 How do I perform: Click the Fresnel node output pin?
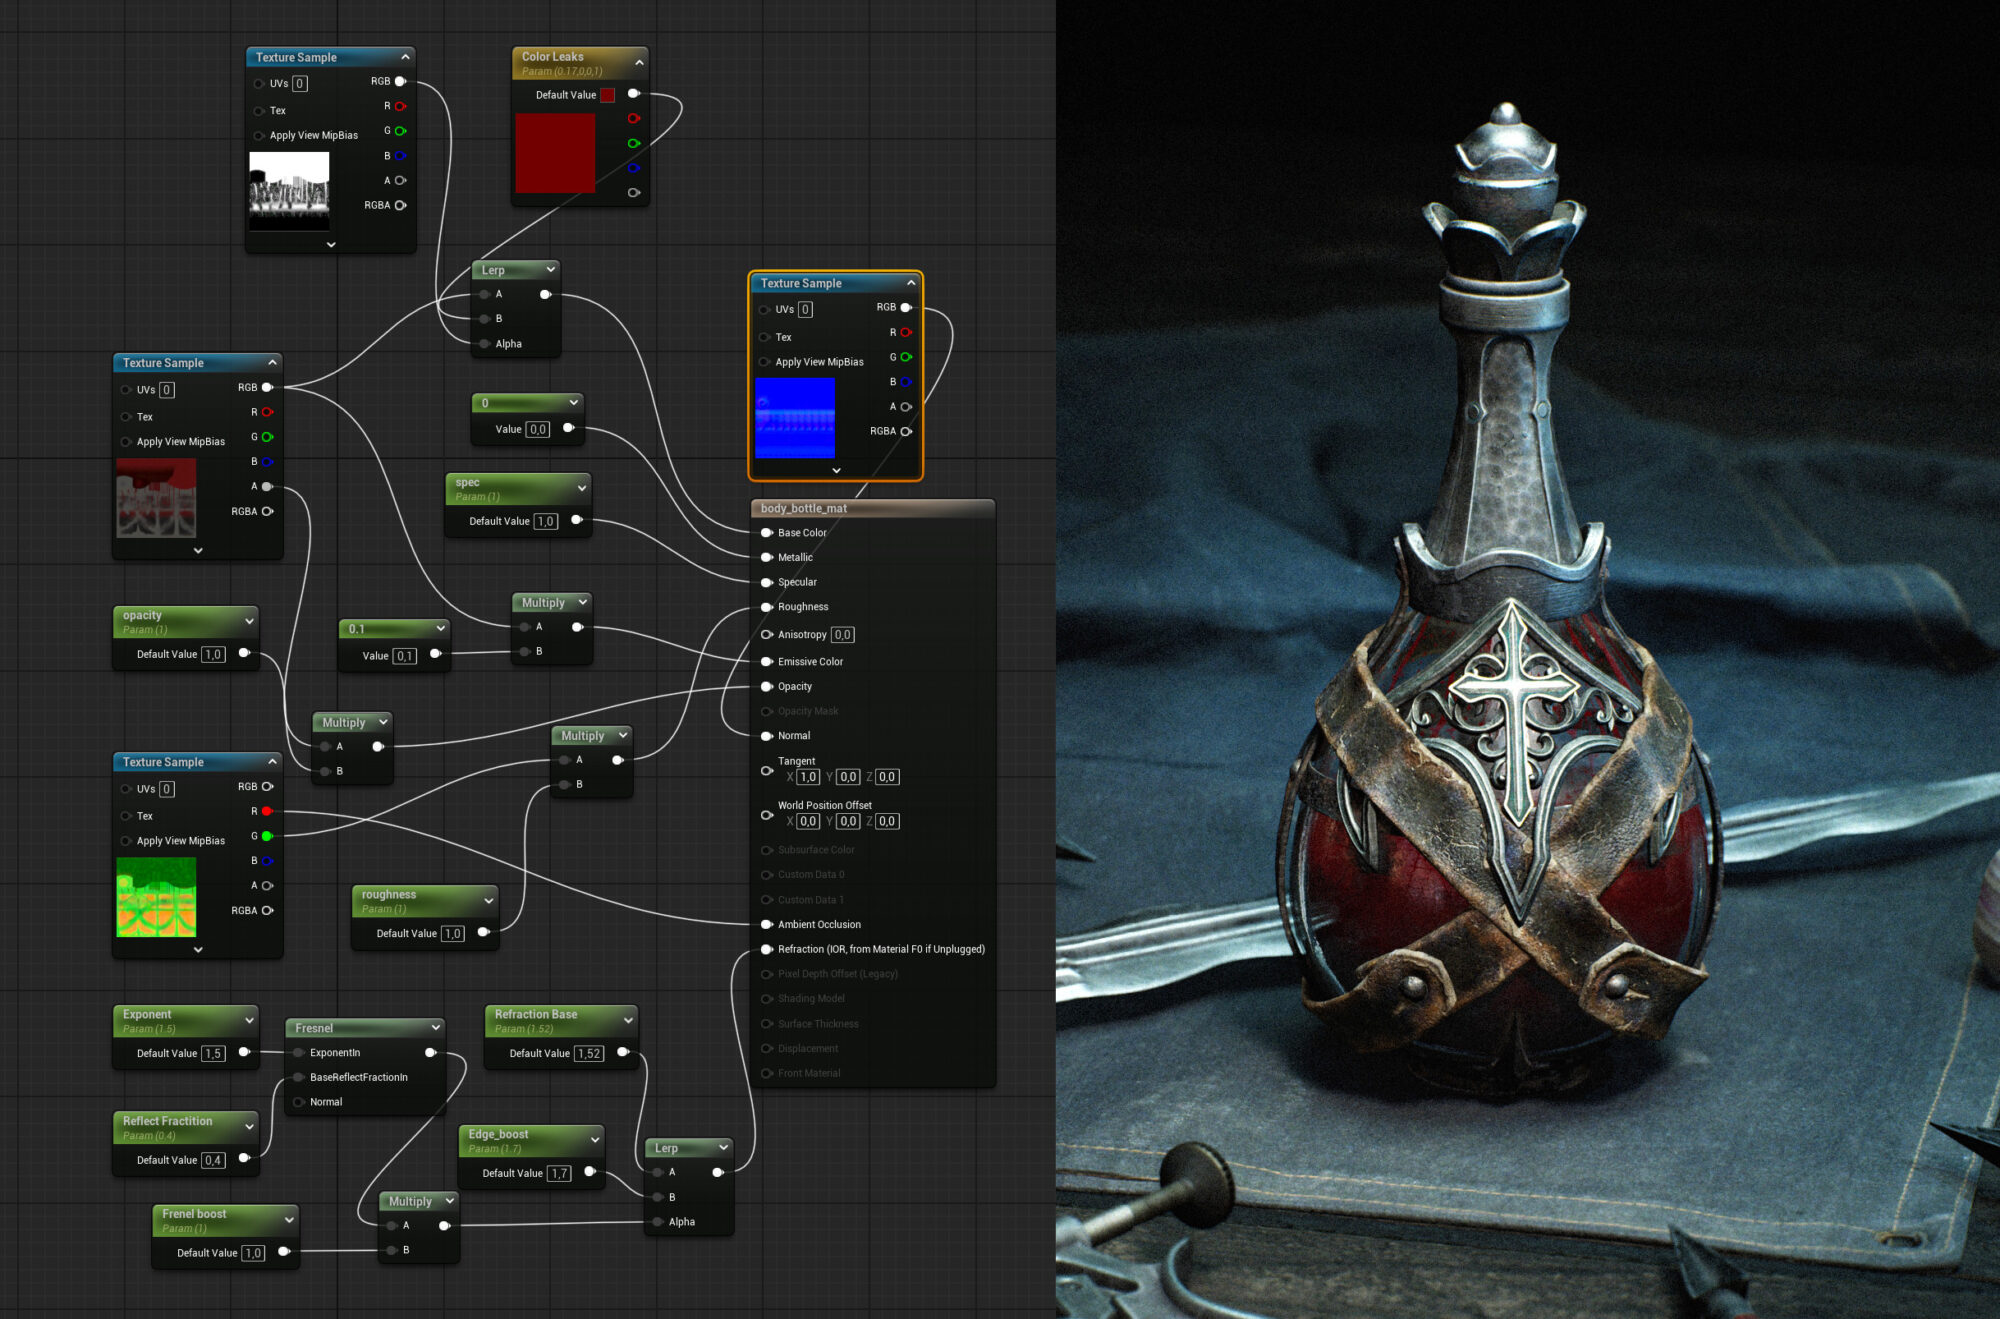431,1052
